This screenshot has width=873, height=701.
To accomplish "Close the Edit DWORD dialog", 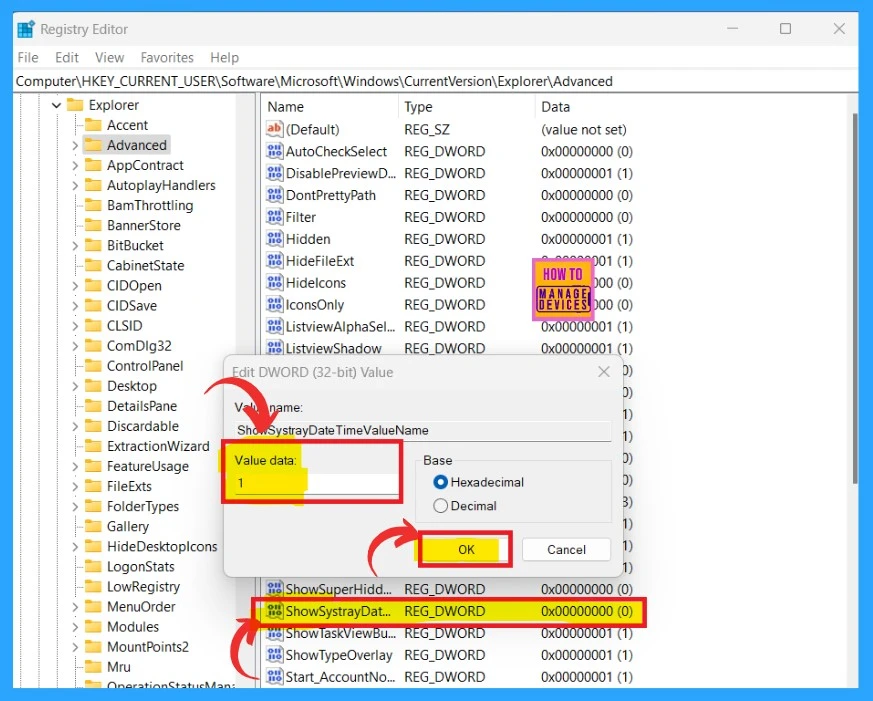I will click(604, 371).
